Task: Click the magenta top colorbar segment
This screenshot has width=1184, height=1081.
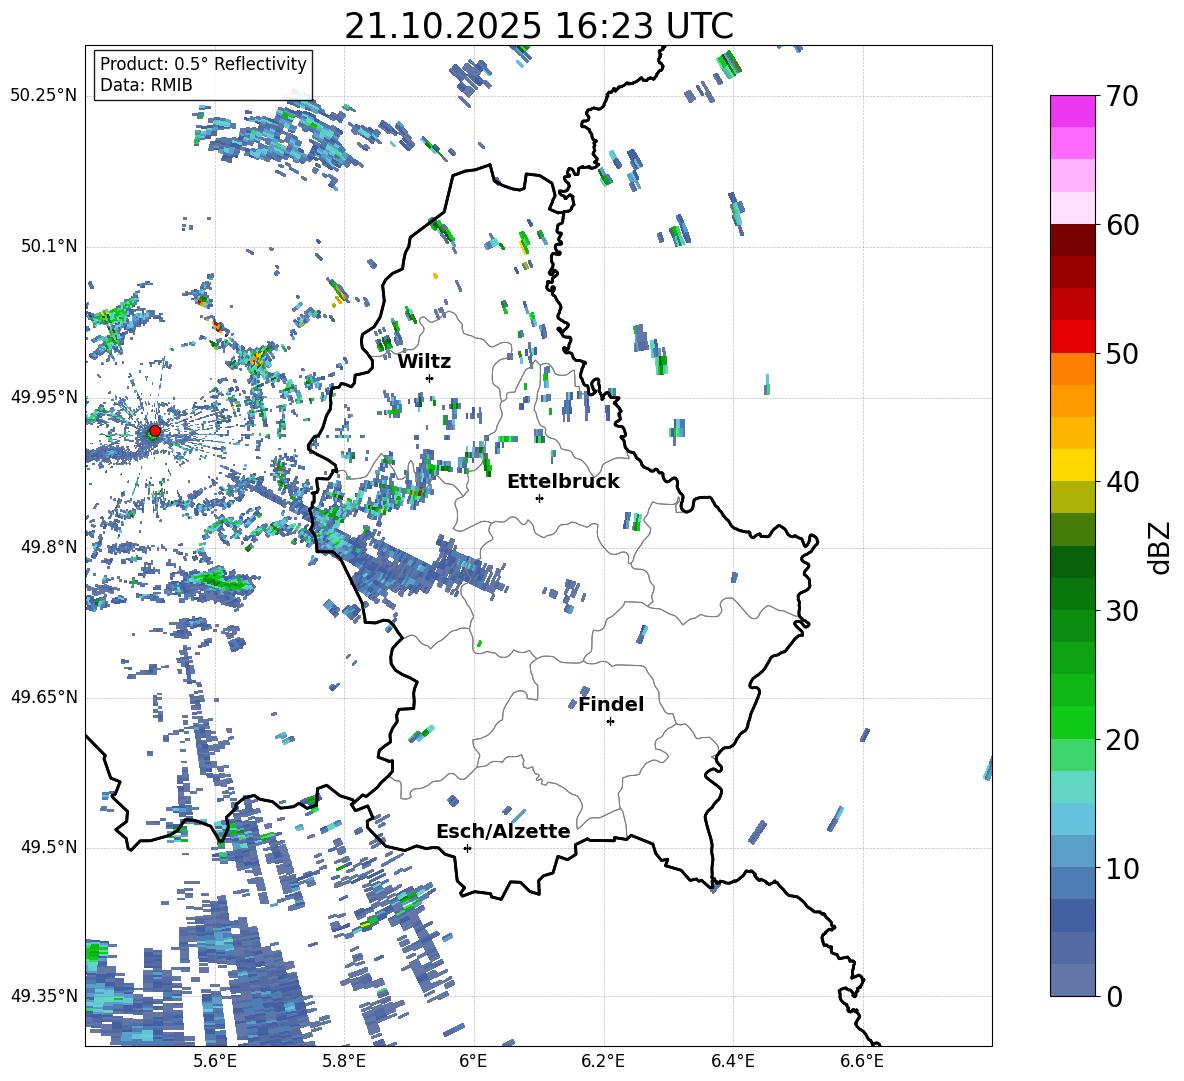Action: [1072, 111]
